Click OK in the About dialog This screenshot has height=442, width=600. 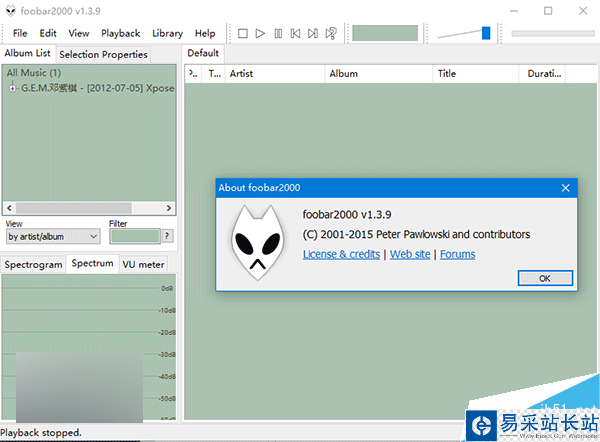(545, 278)
